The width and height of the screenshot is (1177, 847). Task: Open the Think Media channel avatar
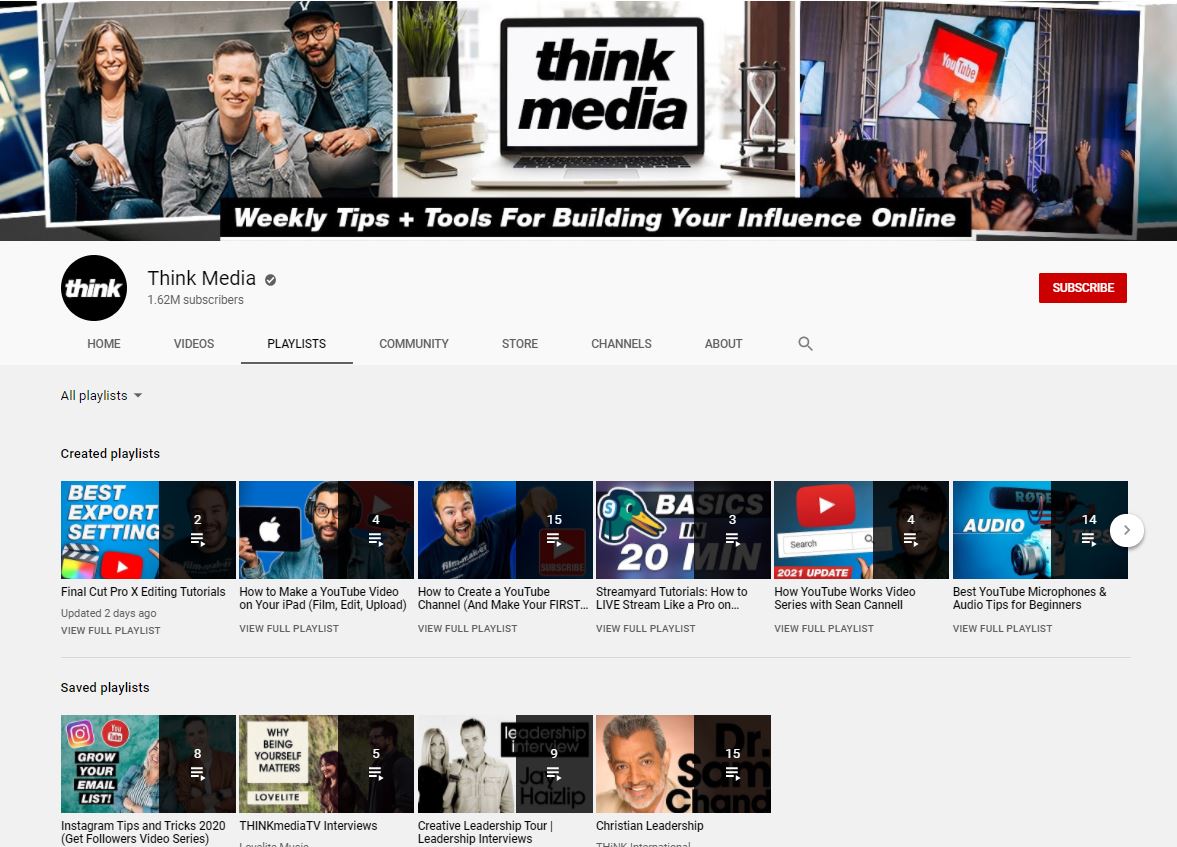[x=93, y=288]
